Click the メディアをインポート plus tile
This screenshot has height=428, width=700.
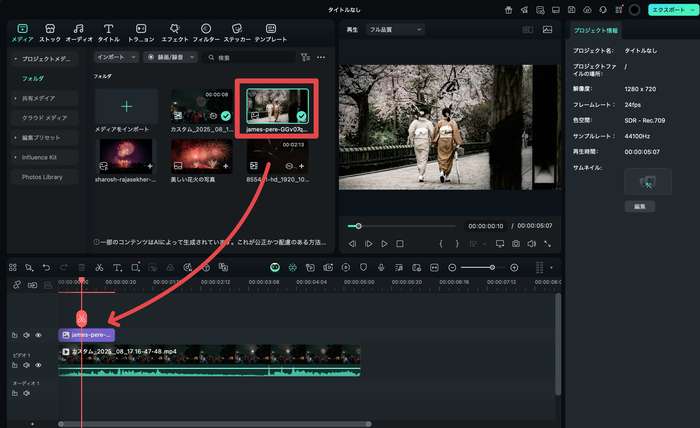[x=126, y=106]
